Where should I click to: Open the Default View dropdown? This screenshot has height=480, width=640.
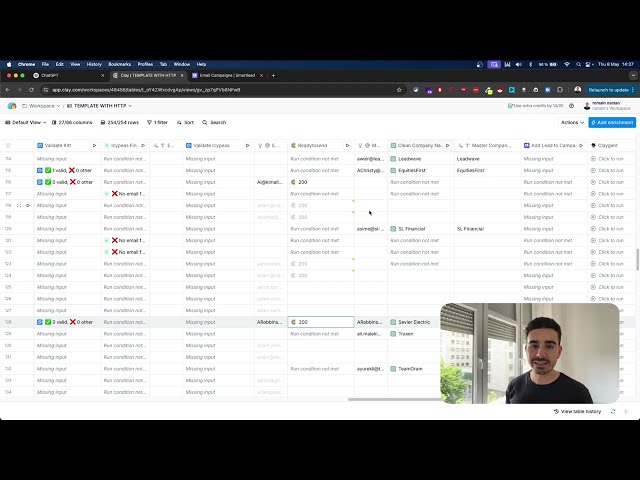click(26, 122)
